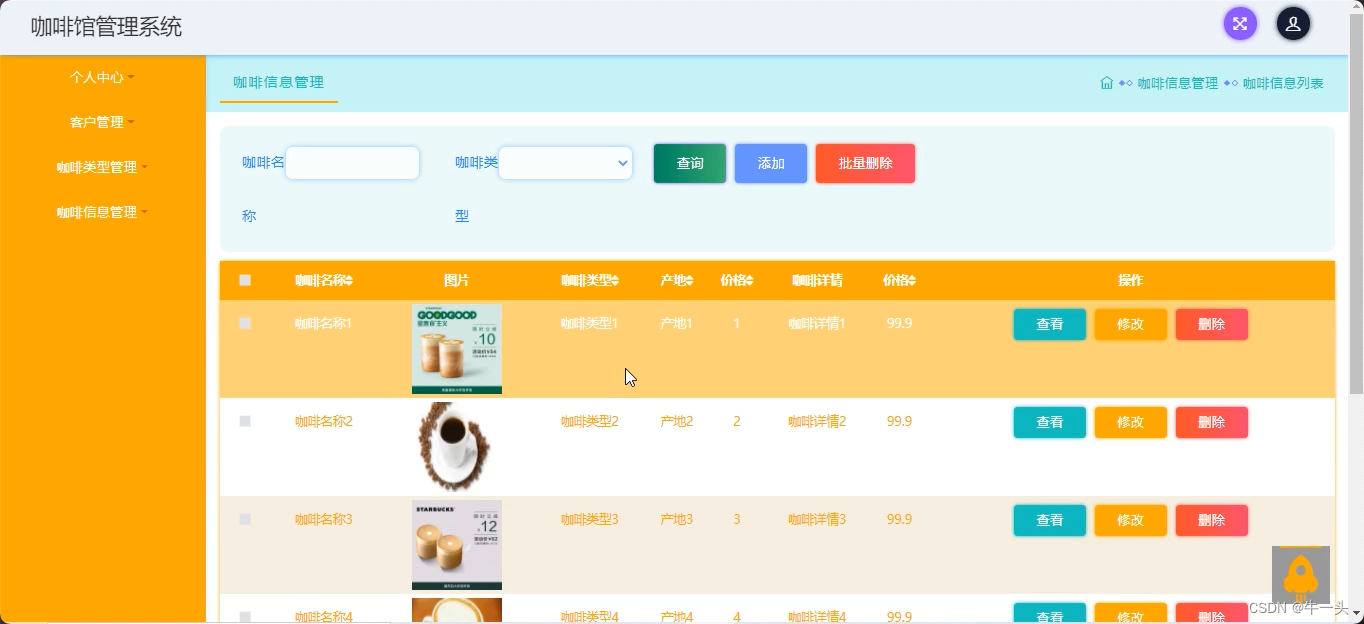Click the 咖啡馆管理系统 title

tap(106, 27)
